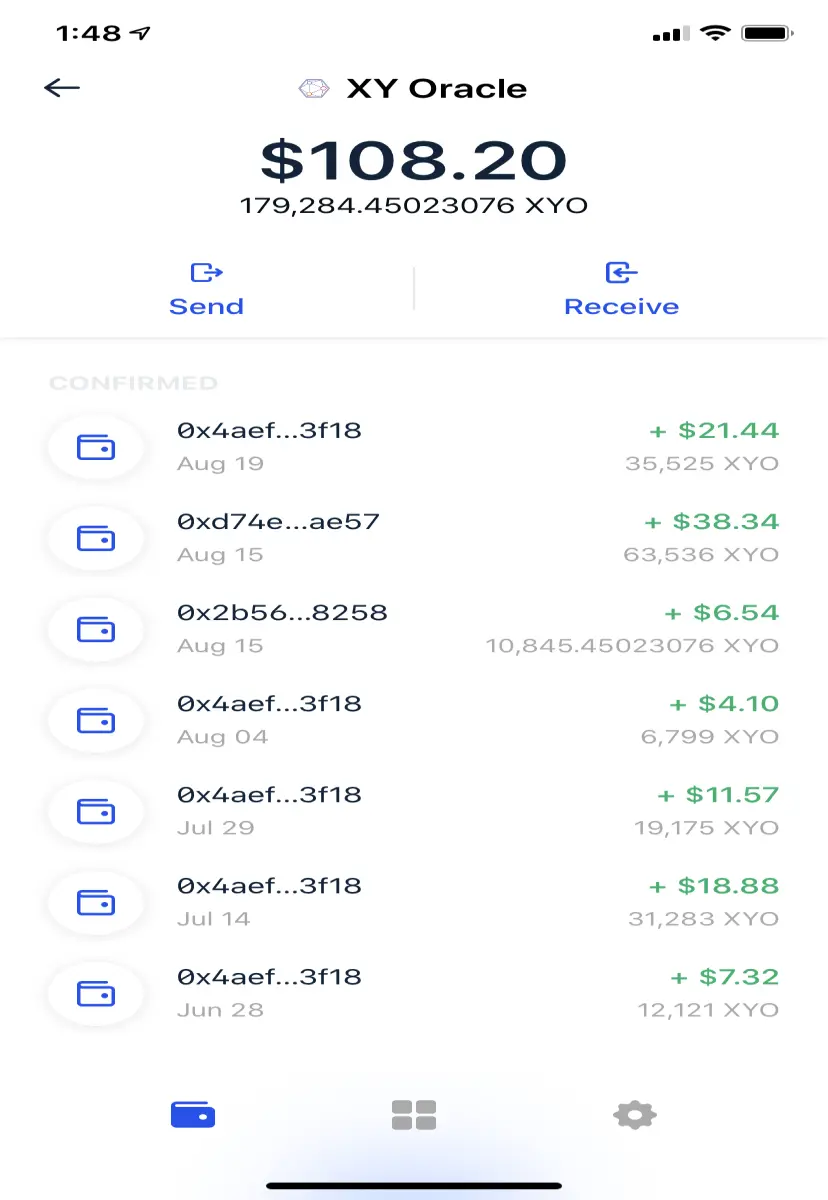Tap the XY Oracle token logo
The height and width of the screenshot is (1200, 828).
[x=314, y=88]
